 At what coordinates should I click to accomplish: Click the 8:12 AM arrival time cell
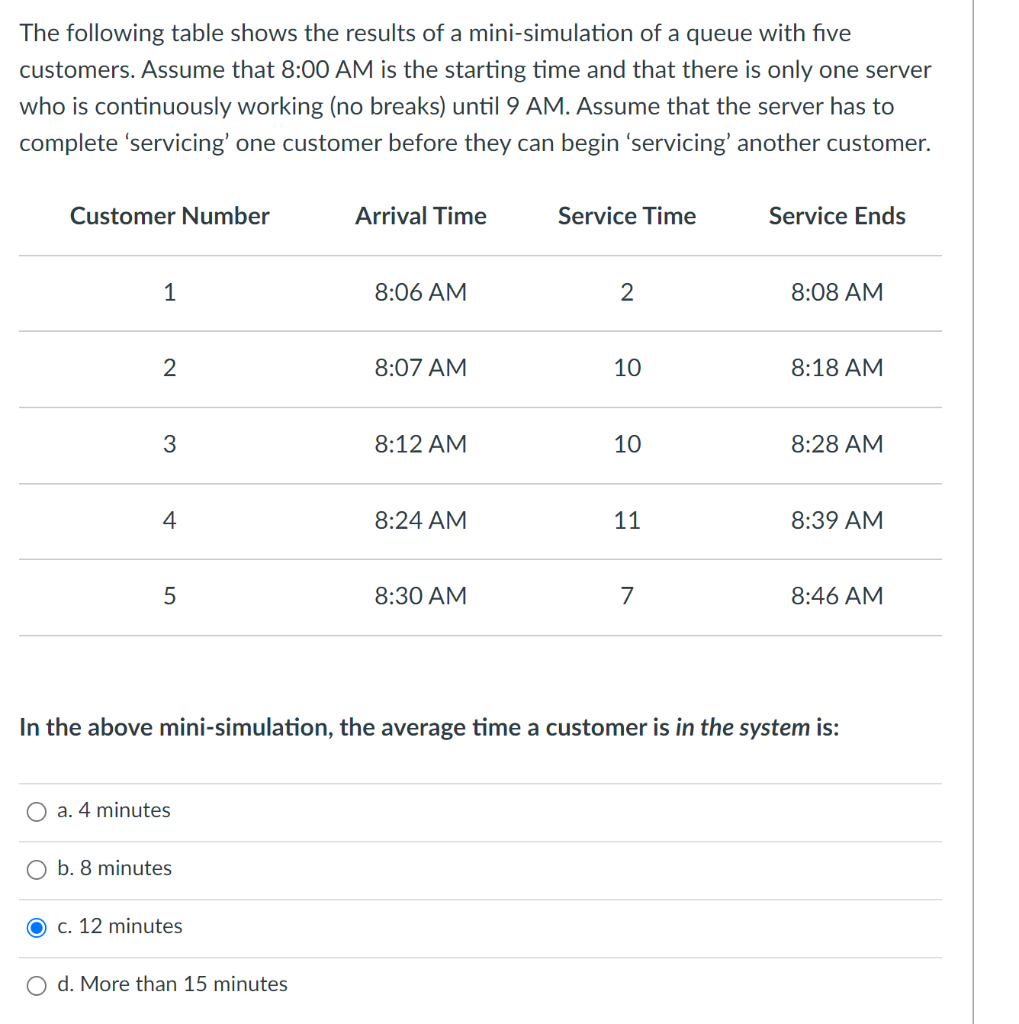[420, 444]
